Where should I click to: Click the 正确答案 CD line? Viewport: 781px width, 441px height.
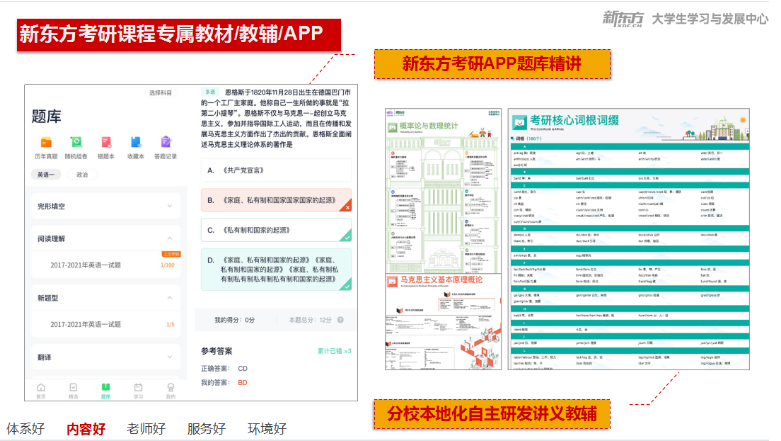coord(225,369)
